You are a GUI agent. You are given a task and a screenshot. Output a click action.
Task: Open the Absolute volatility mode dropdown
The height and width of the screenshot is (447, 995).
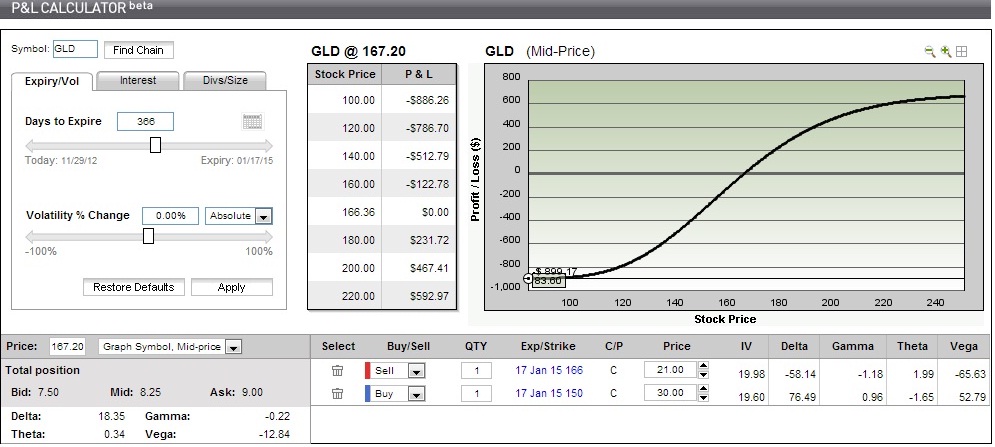coord(264,217)
